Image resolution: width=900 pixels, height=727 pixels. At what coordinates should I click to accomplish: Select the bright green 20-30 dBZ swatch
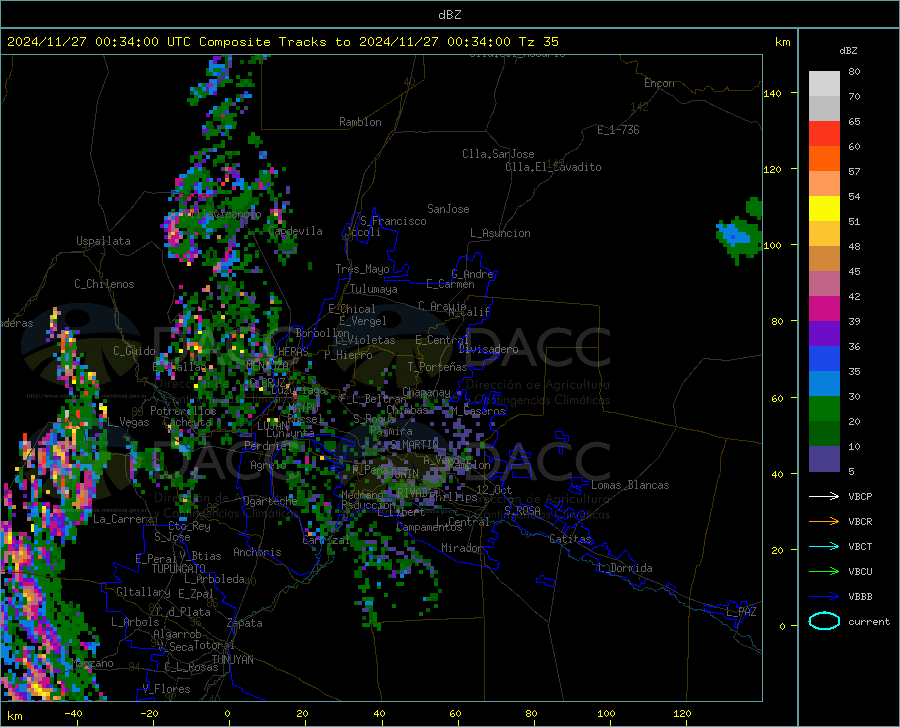tap(824, 409)
